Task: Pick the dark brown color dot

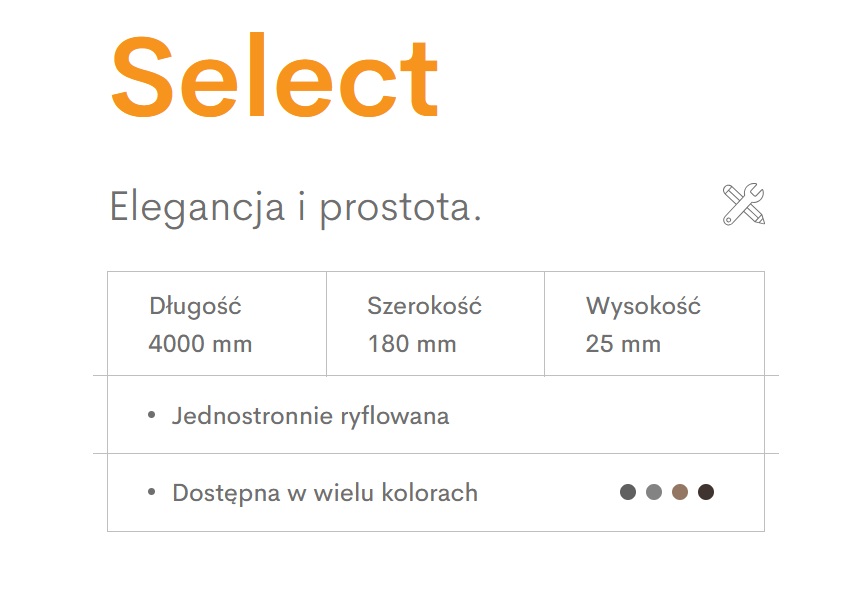Action: coord(706,491)
